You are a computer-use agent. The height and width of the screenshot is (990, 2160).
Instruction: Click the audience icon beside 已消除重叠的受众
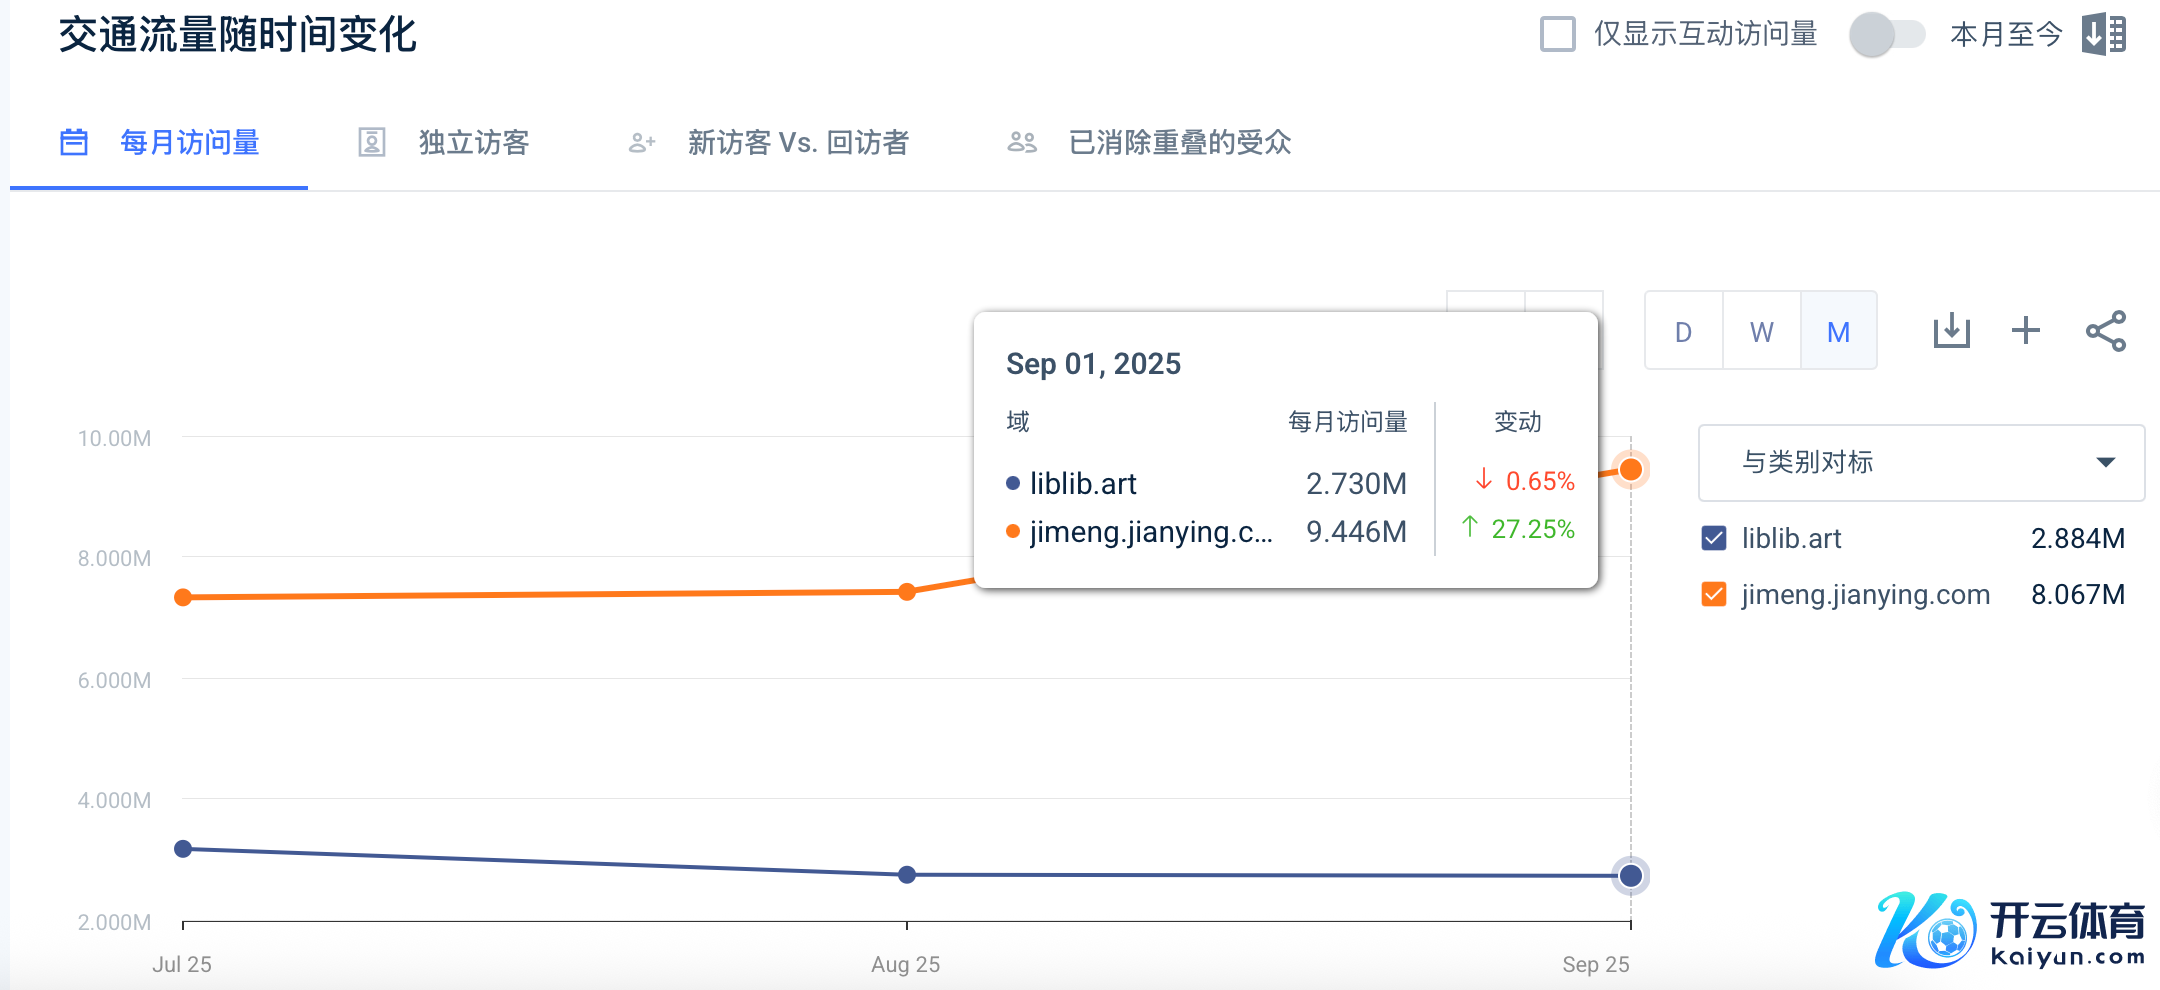point(1021,142)
